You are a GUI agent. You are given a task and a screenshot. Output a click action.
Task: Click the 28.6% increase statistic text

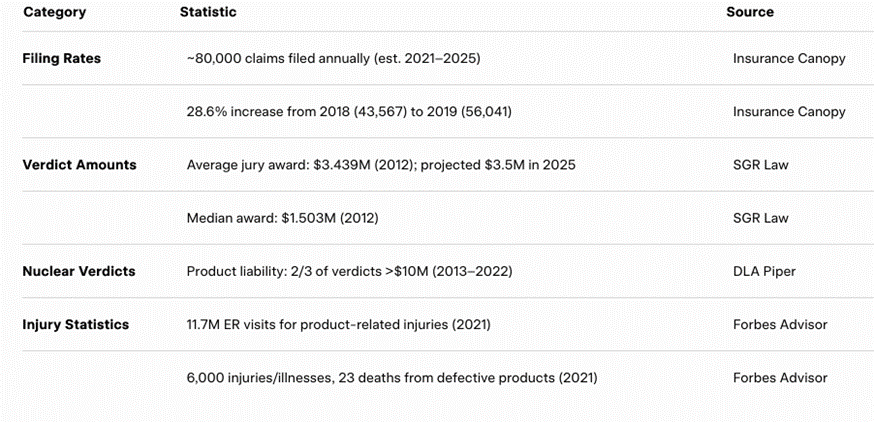(349, 112)
